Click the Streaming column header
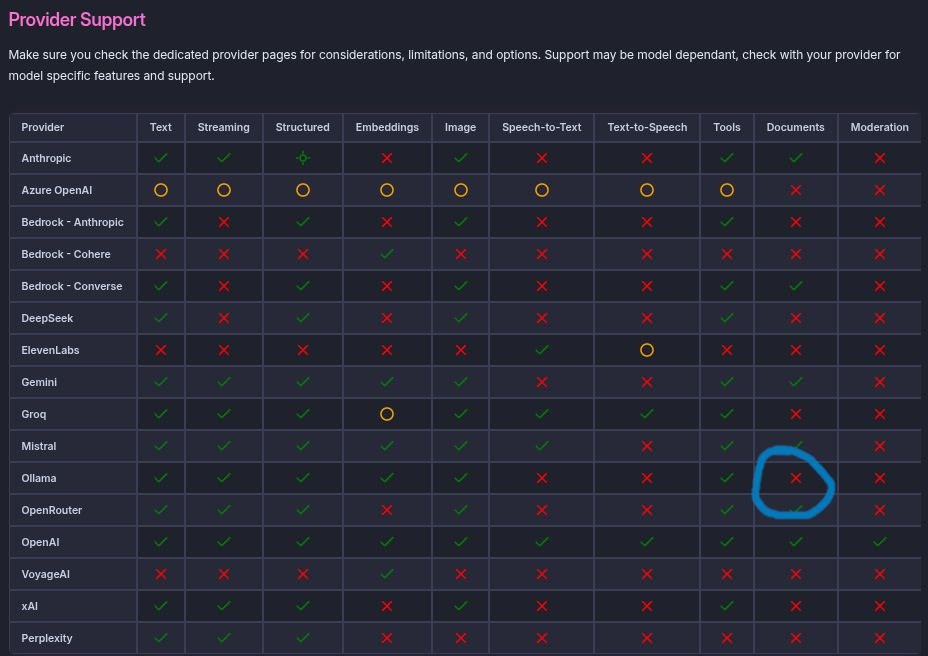 click(x=223, y=127)
